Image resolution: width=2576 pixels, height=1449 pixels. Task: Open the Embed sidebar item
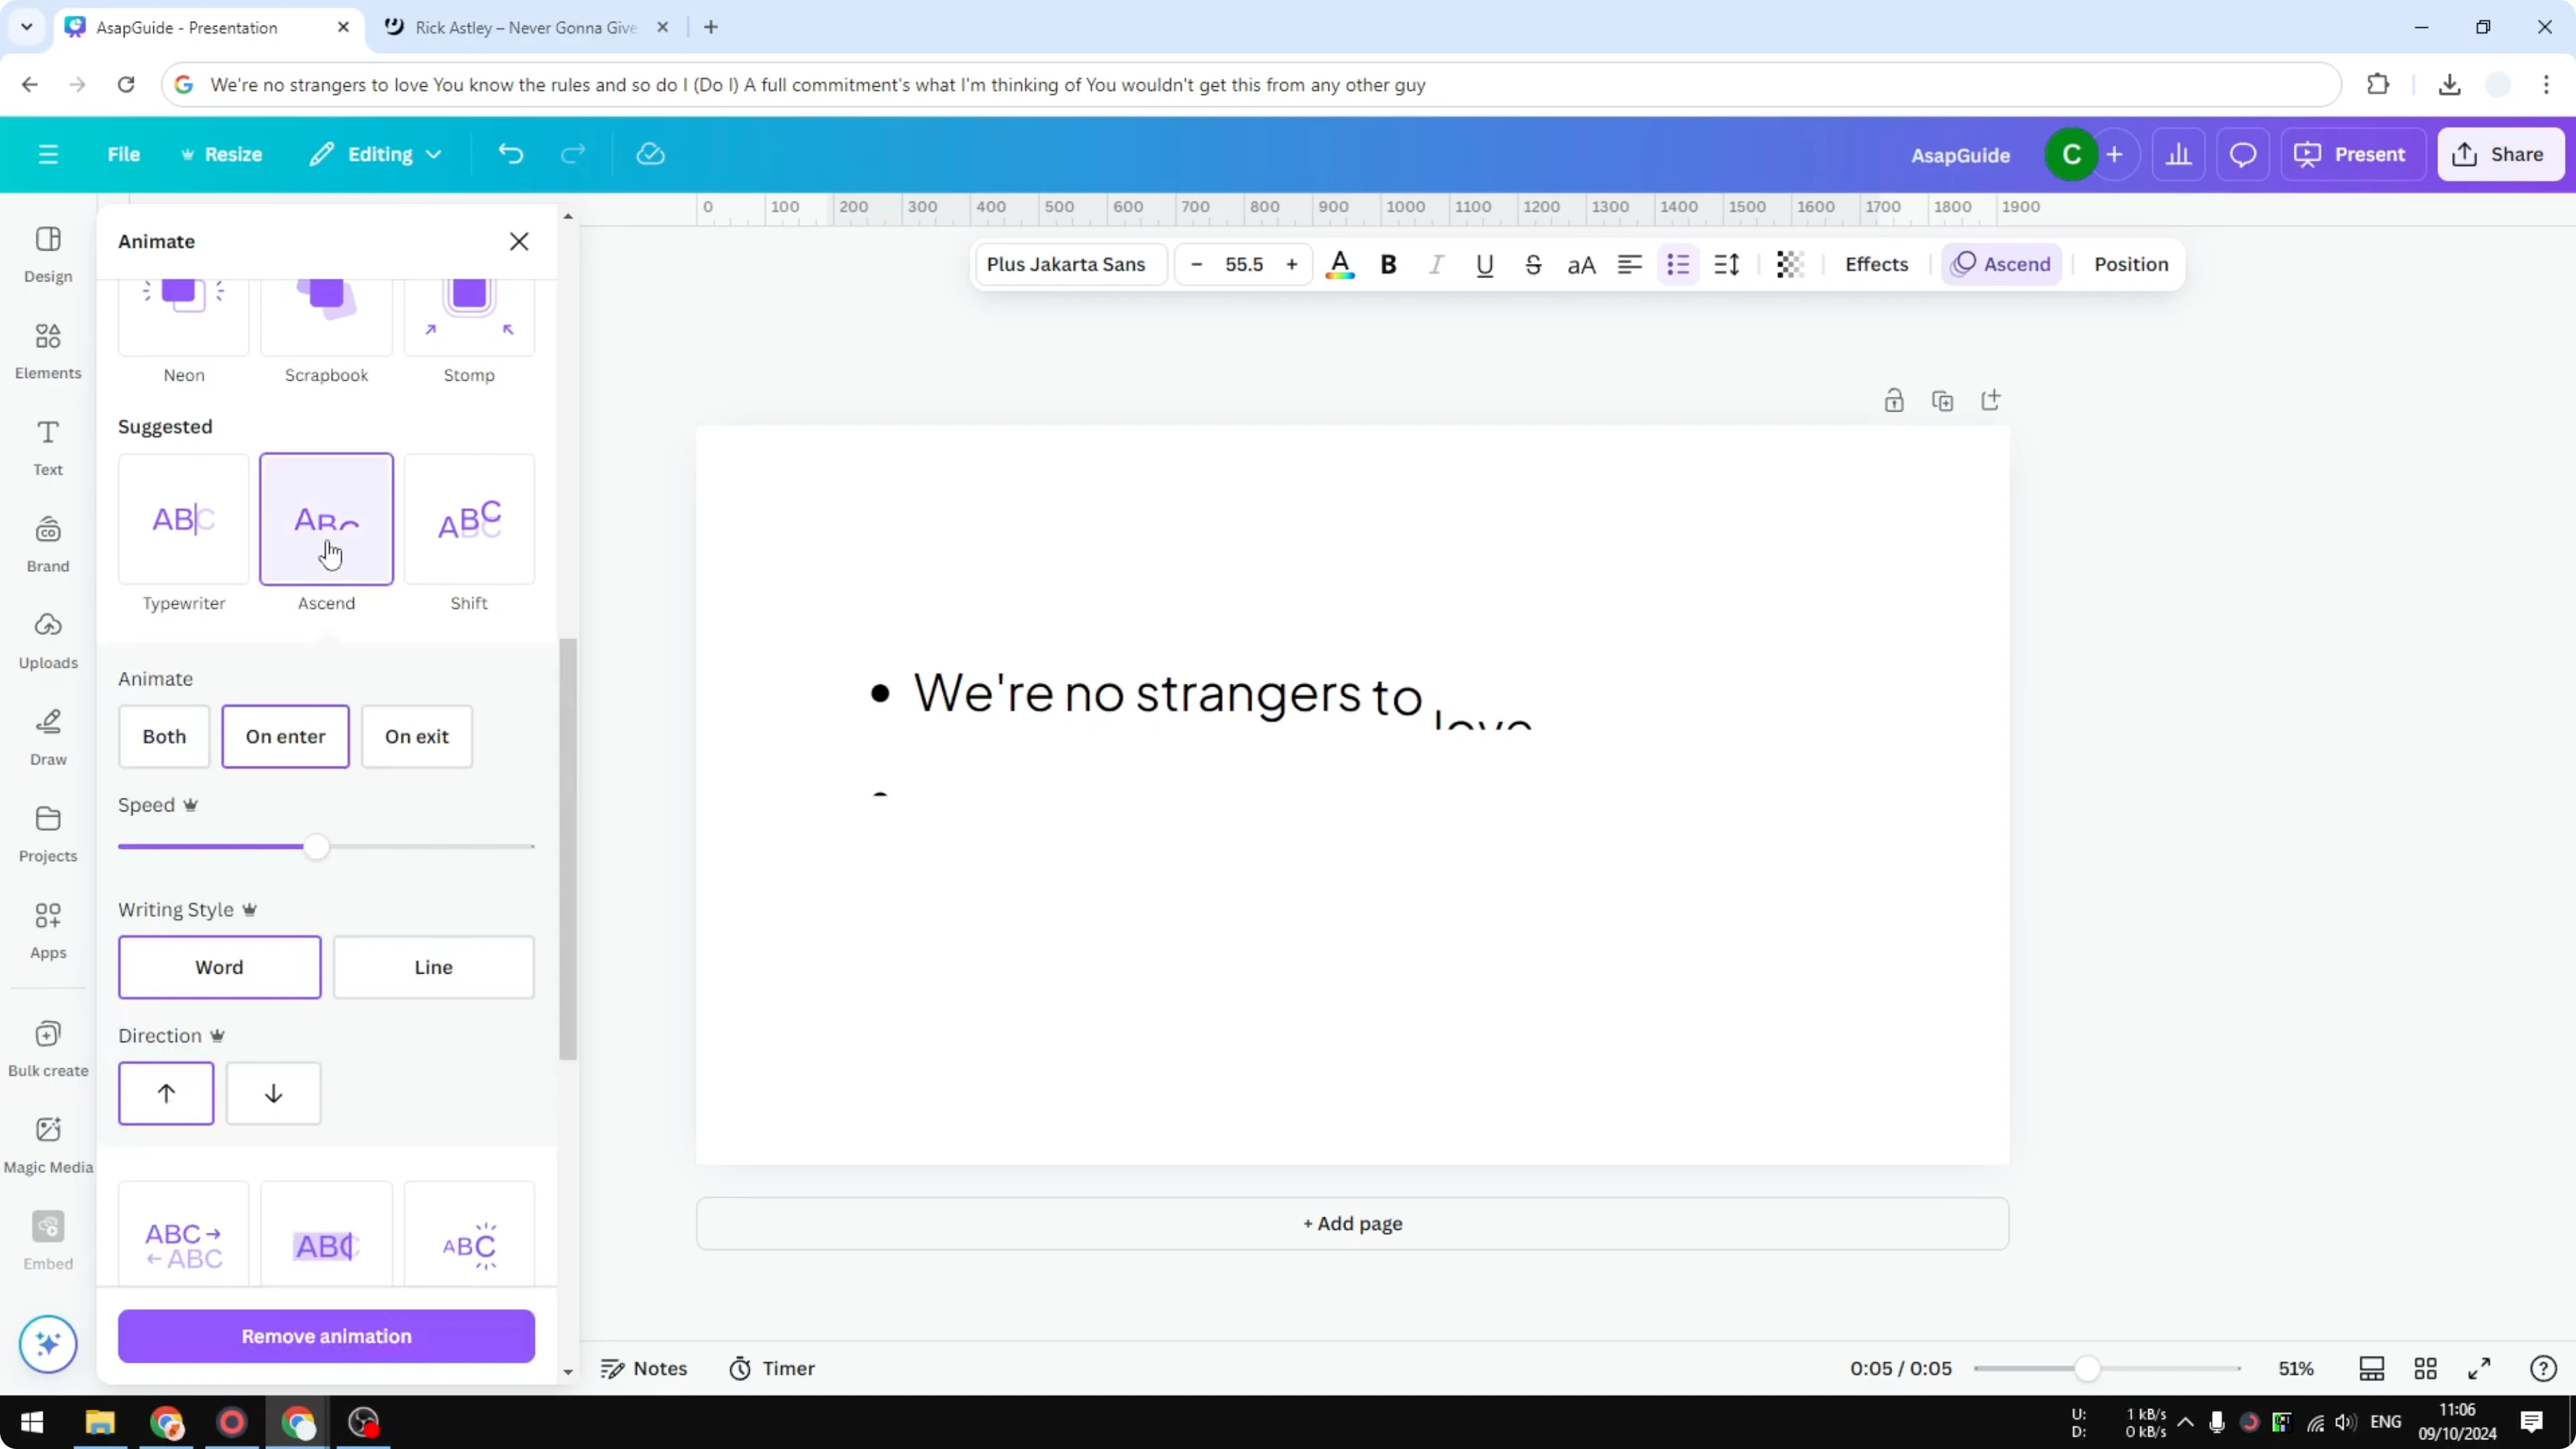[48, 1241]
